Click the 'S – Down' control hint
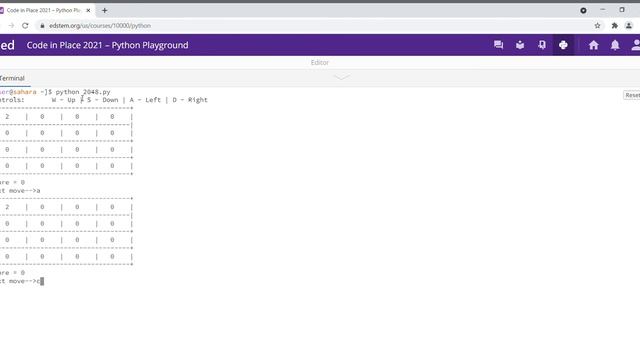Viewport: 640px width, 360px height. [x=102, y=100]
